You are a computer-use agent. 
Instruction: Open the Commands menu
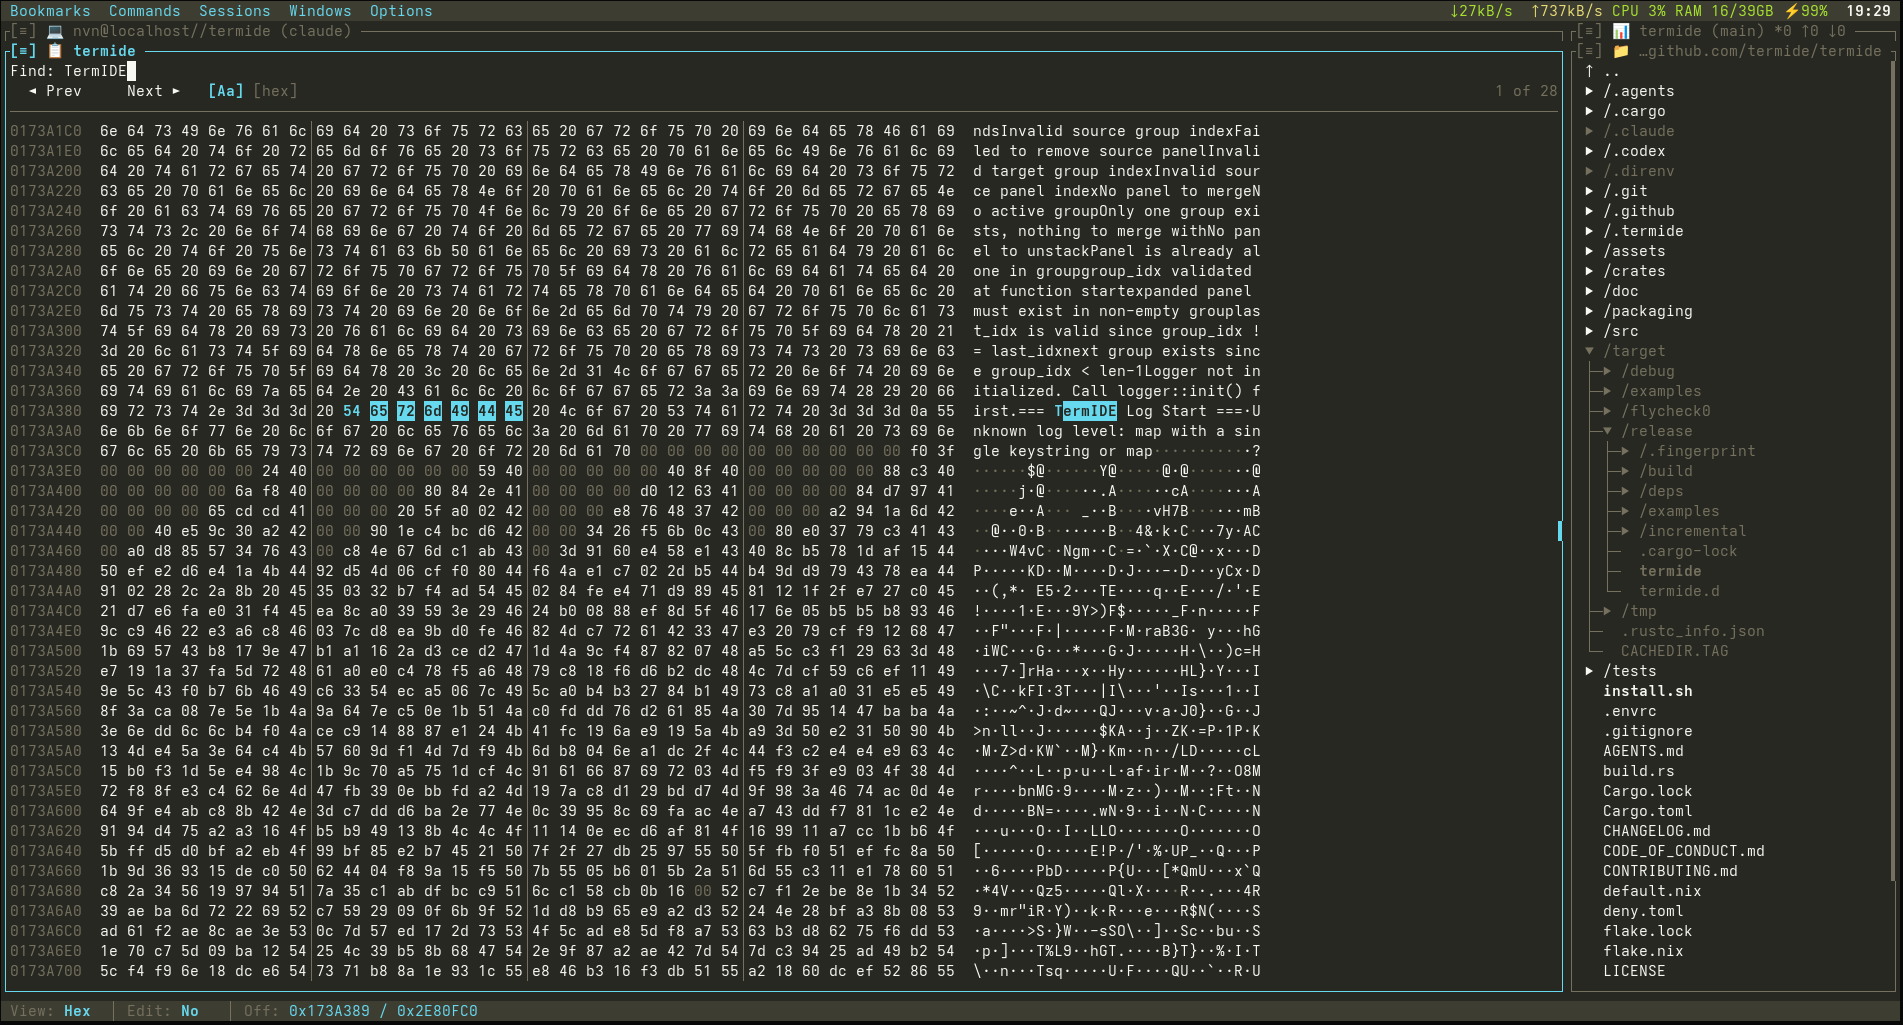point(145,11)
